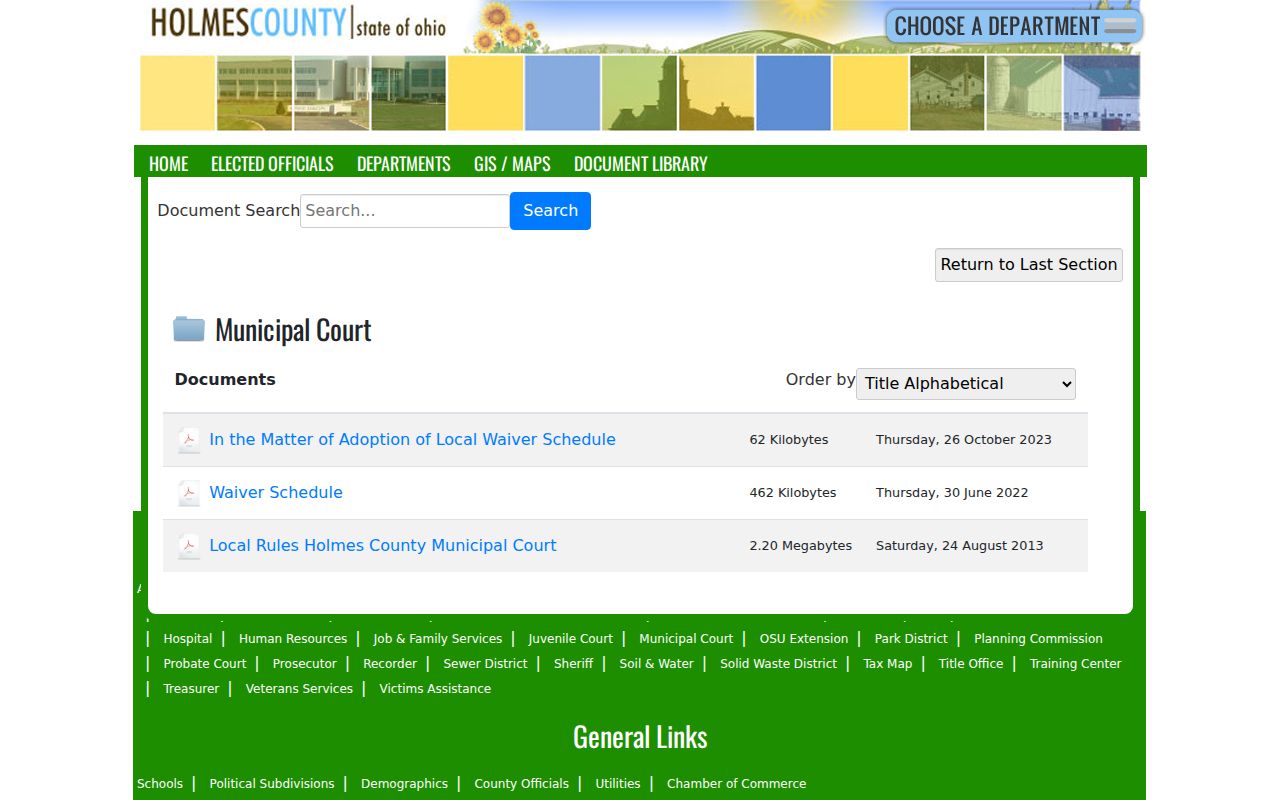Open the Job & Family Services link
This screenshot has width=1280, height=800.
point(438,639)
